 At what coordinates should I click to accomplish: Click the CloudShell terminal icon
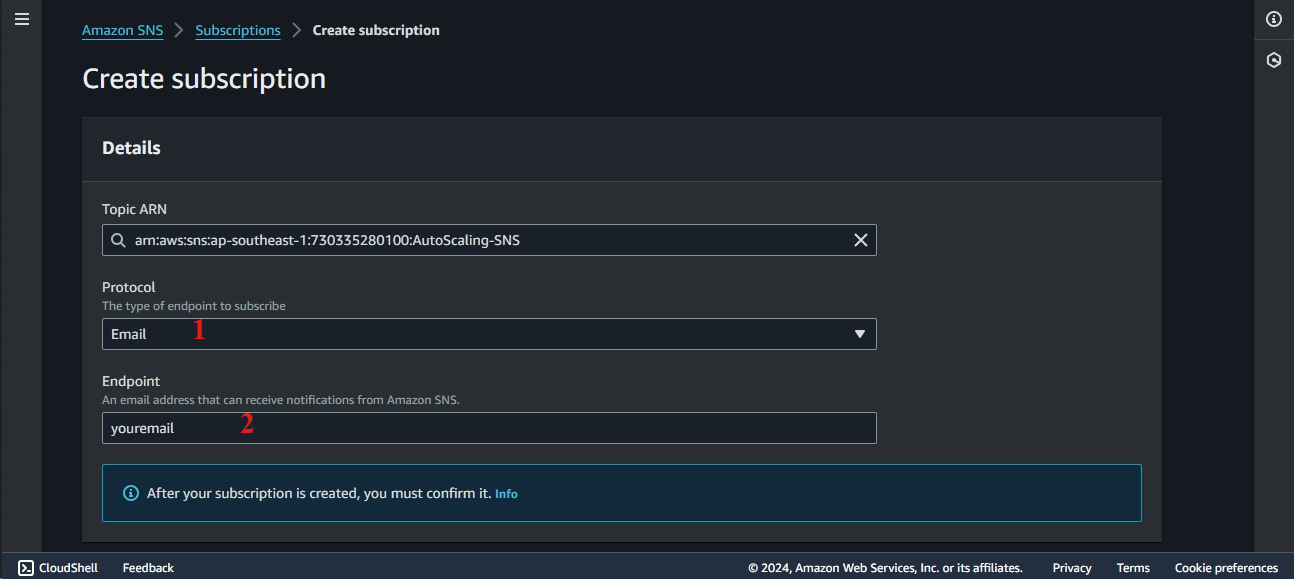26,568
